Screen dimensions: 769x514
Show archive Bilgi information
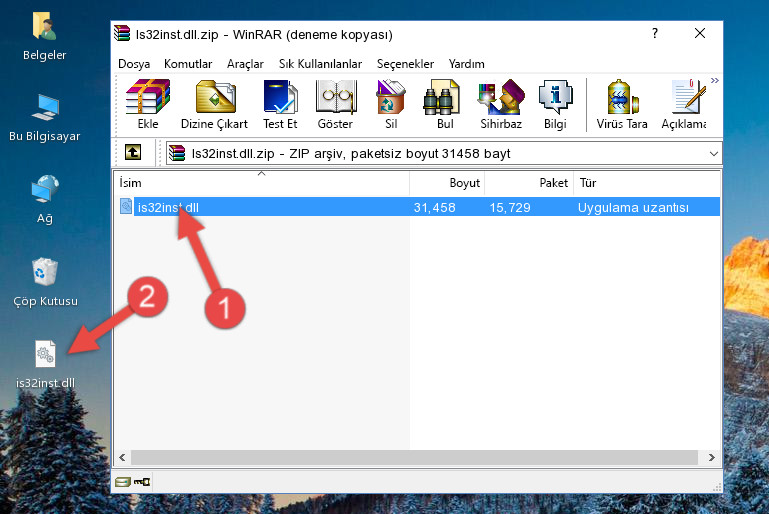tap(555, 104)
